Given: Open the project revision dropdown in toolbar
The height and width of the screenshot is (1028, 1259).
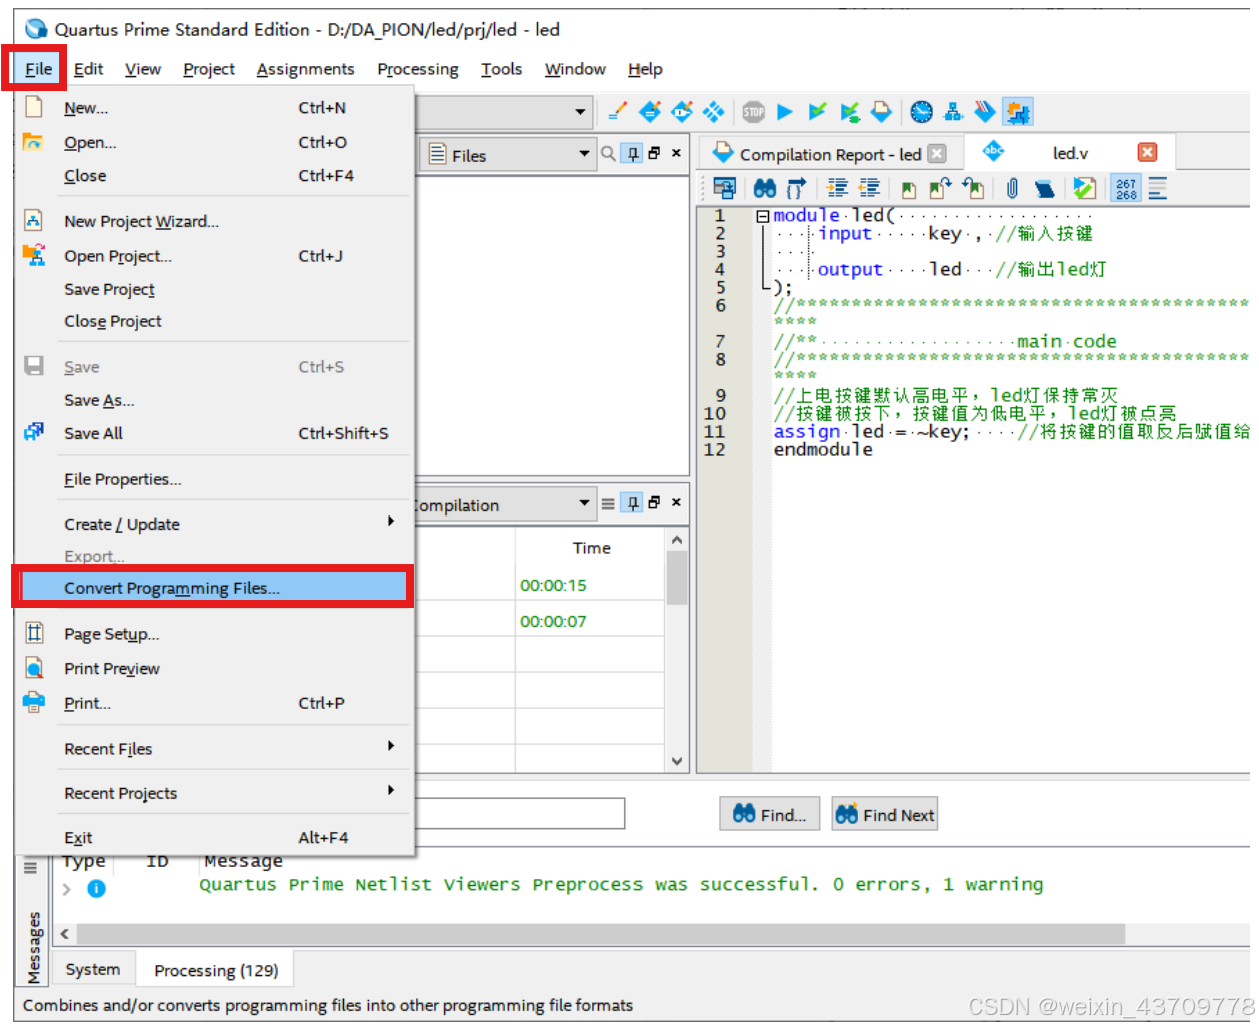Looking at the screenshot, I should point(580,112).
